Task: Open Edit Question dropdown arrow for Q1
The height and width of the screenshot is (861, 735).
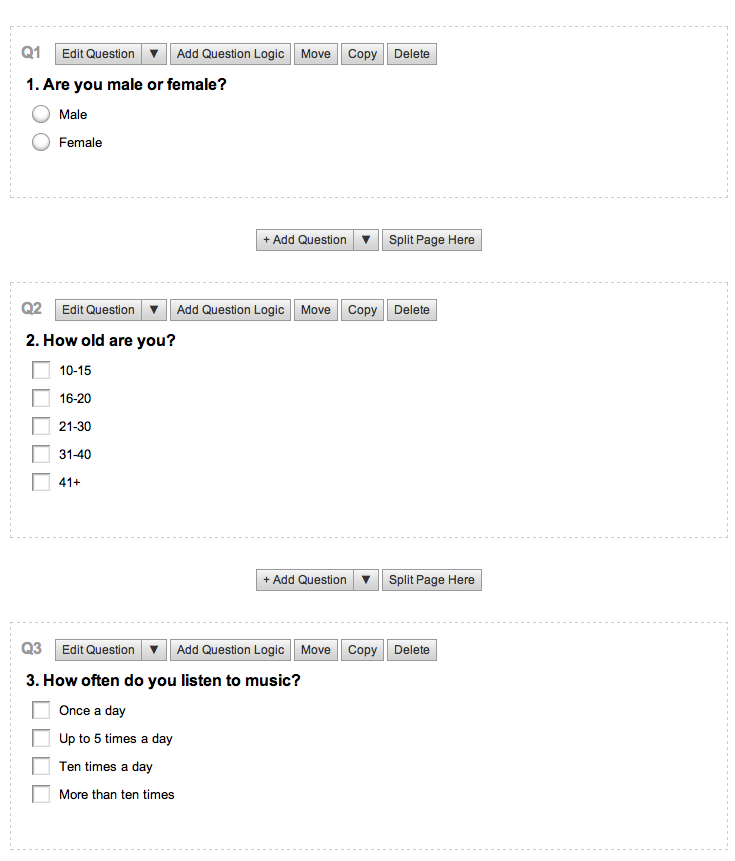Action: [x=154, y=54]
